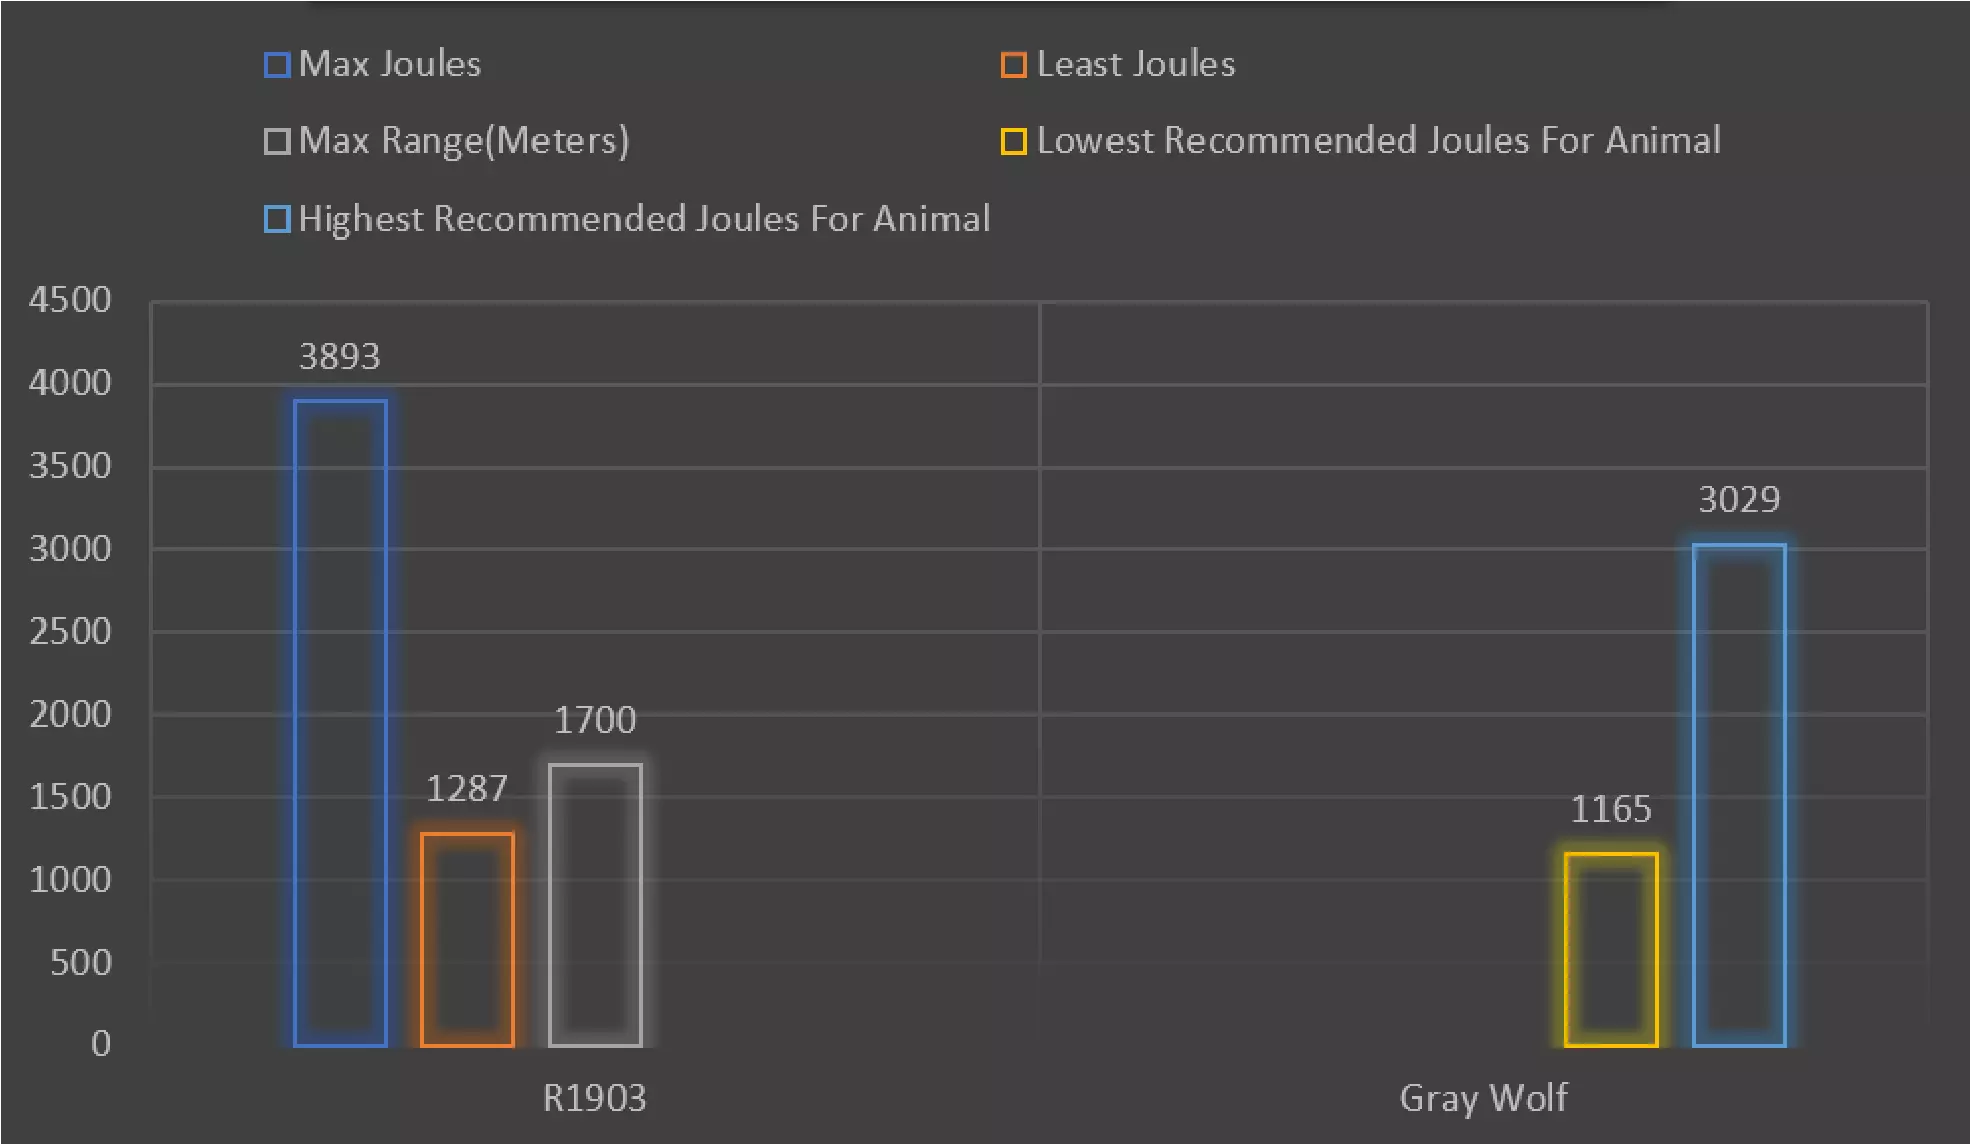Select the 3029 data label

click(x=1739, y=500)
